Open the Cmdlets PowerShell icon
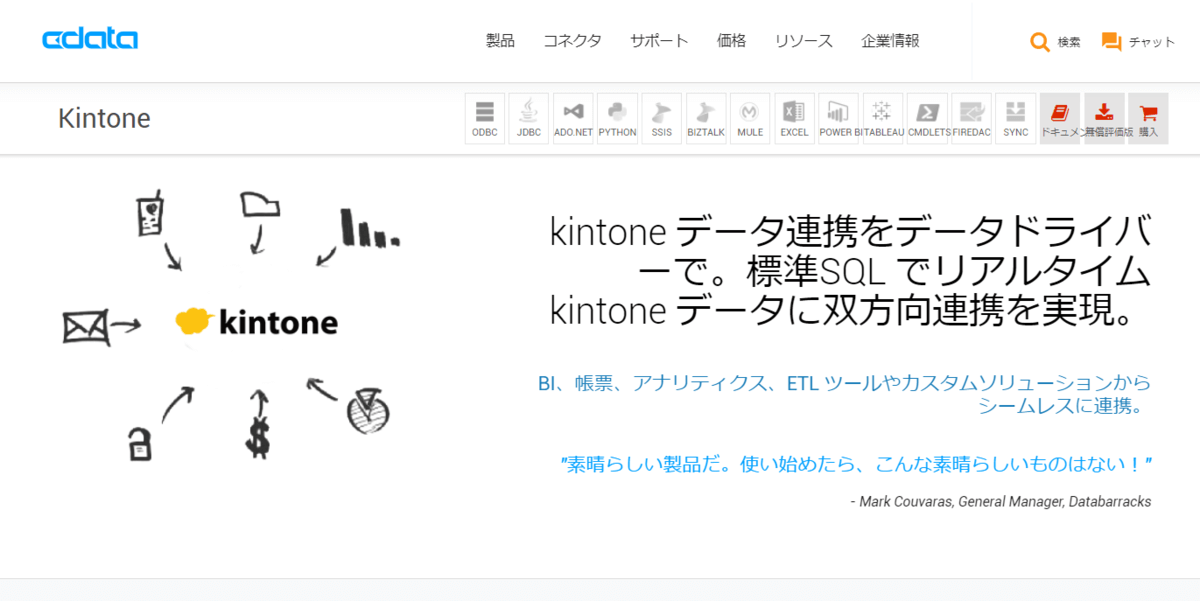 pyautogui.click(x=927, y=118)
